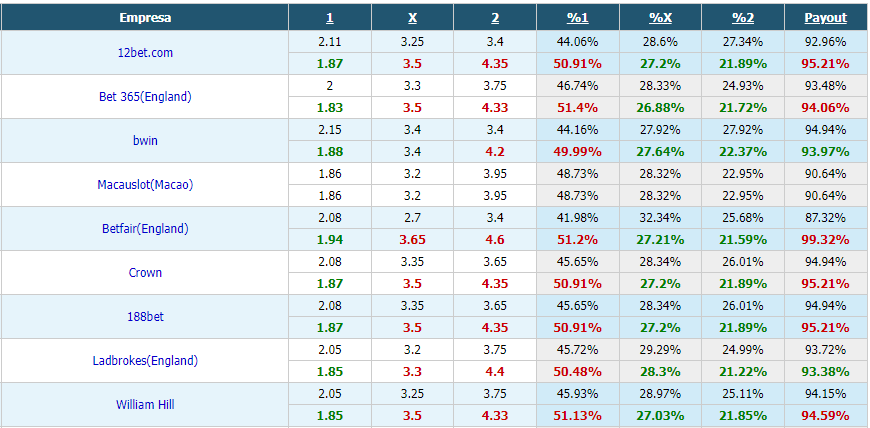870x428 pixels.
Task: Select Bet 365 opening %1 value 46.74%
Action: [x=578, y=86]
